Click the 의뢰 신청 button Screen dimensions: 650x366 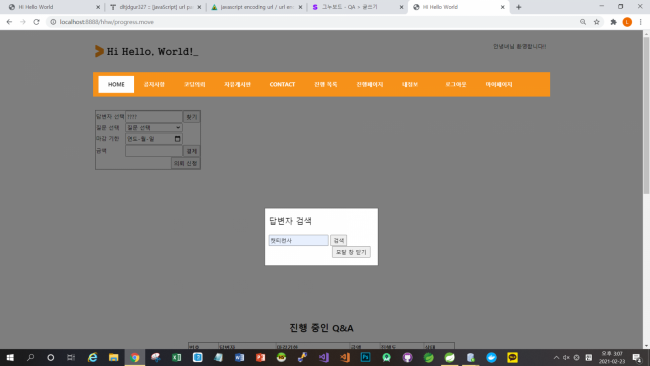pos(185,163)
